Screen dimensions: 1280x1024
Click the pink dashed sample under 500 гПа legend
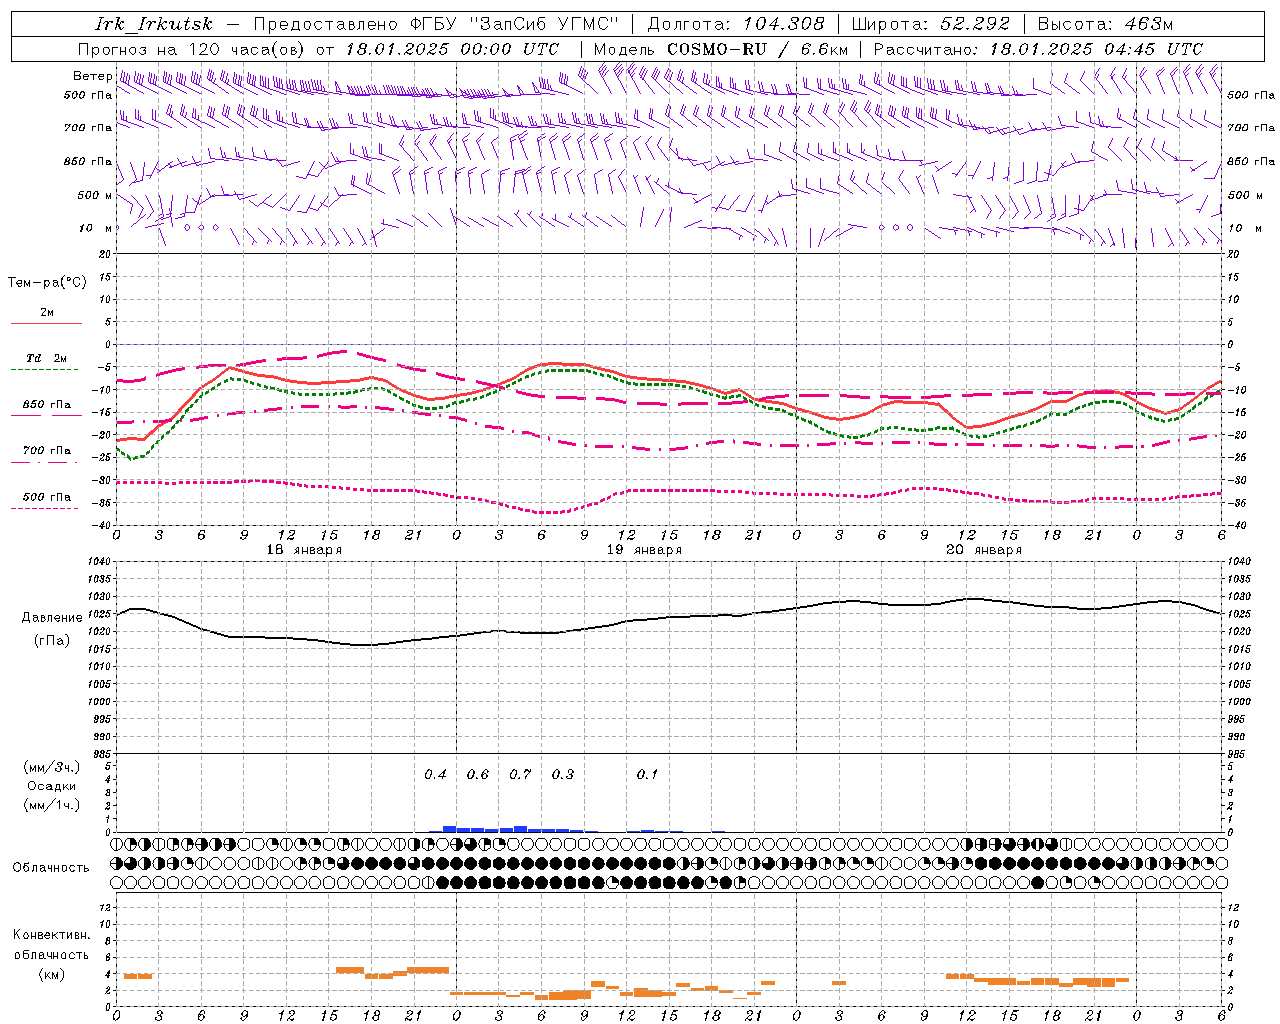click(x=45, y=509)
